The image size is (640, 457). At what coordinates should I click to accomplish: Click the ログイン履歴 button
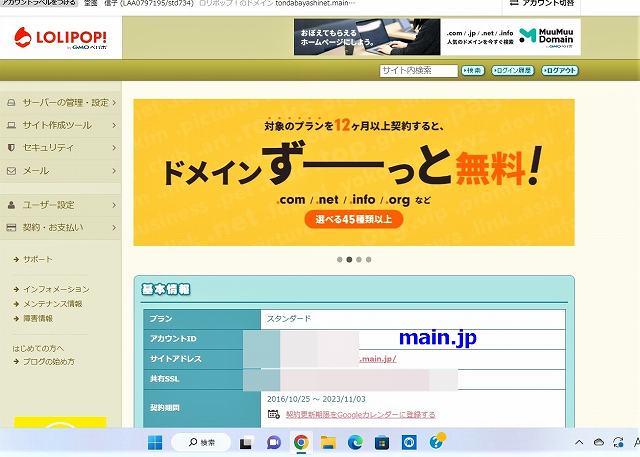pos(512,71)
